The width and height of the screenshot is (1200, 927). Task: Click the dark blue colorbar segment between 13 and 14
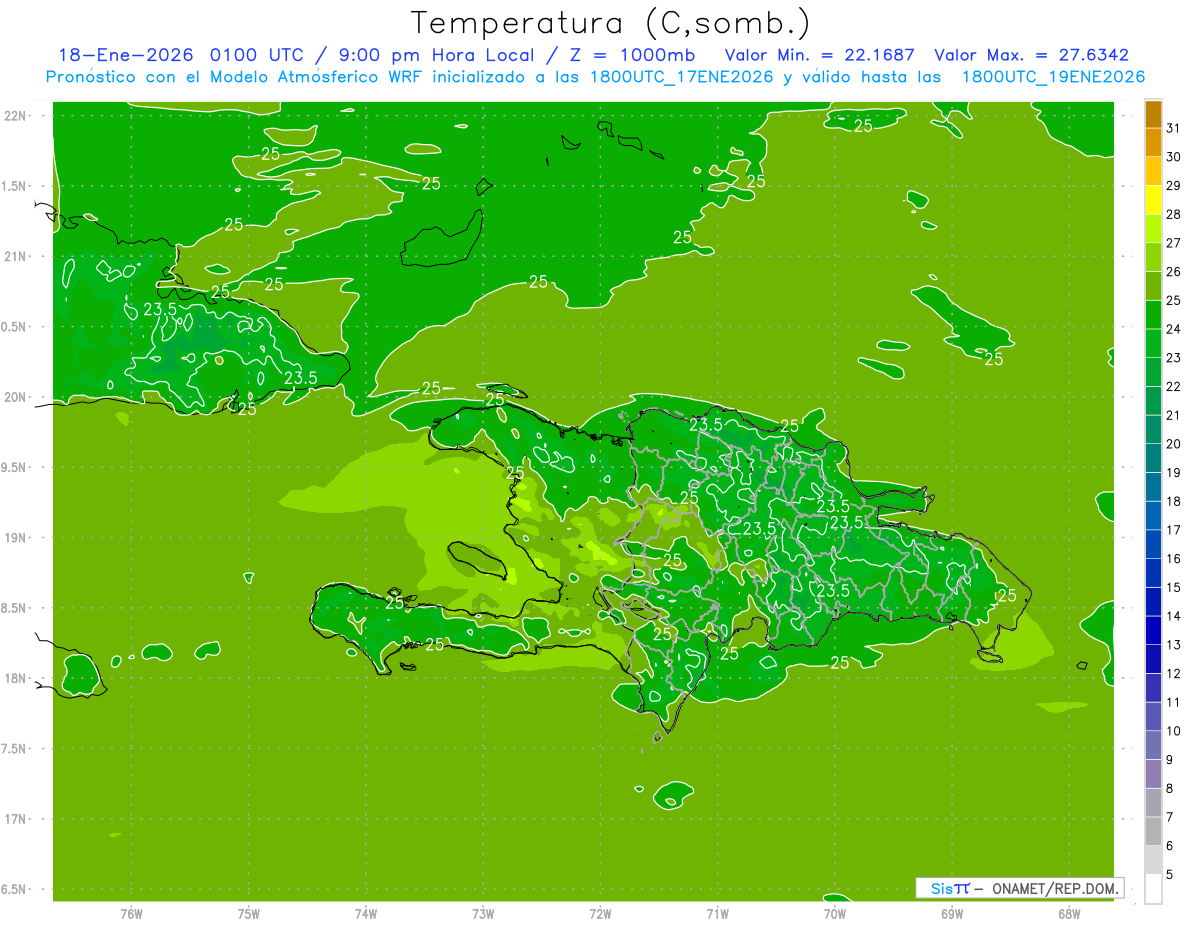tap(1153, 630)
